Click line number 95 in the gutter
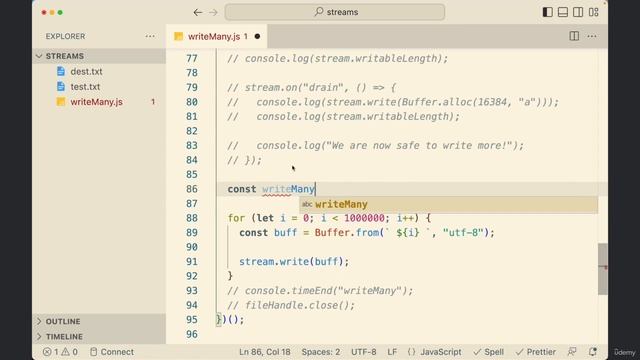 click(192, 320)
